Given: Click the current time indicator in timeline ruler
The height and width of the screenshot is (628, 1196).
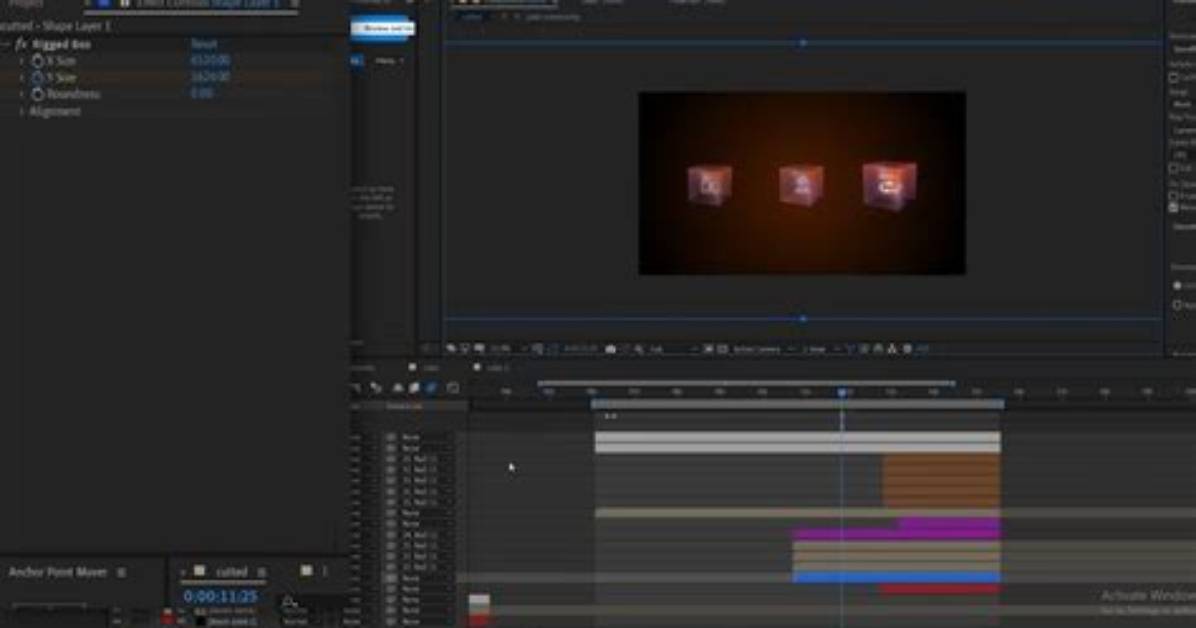Looking at the screenshot, I should tap(842, 392).
